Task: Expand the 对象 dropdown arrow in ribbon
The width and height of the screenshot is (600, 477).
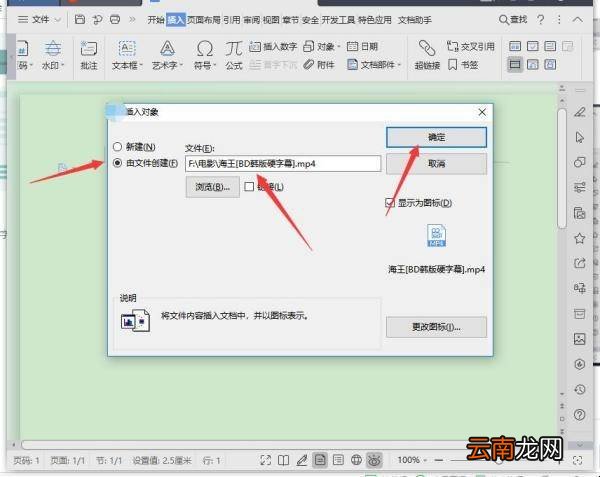Action: 339,47
